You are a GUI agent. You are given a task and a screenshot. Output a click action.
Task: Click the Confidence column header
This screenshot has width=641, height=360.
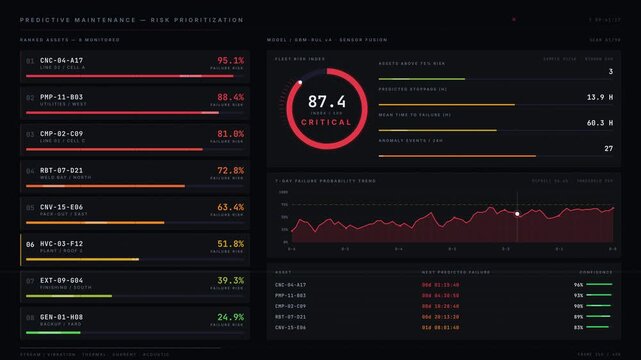(x=596, y=272)
